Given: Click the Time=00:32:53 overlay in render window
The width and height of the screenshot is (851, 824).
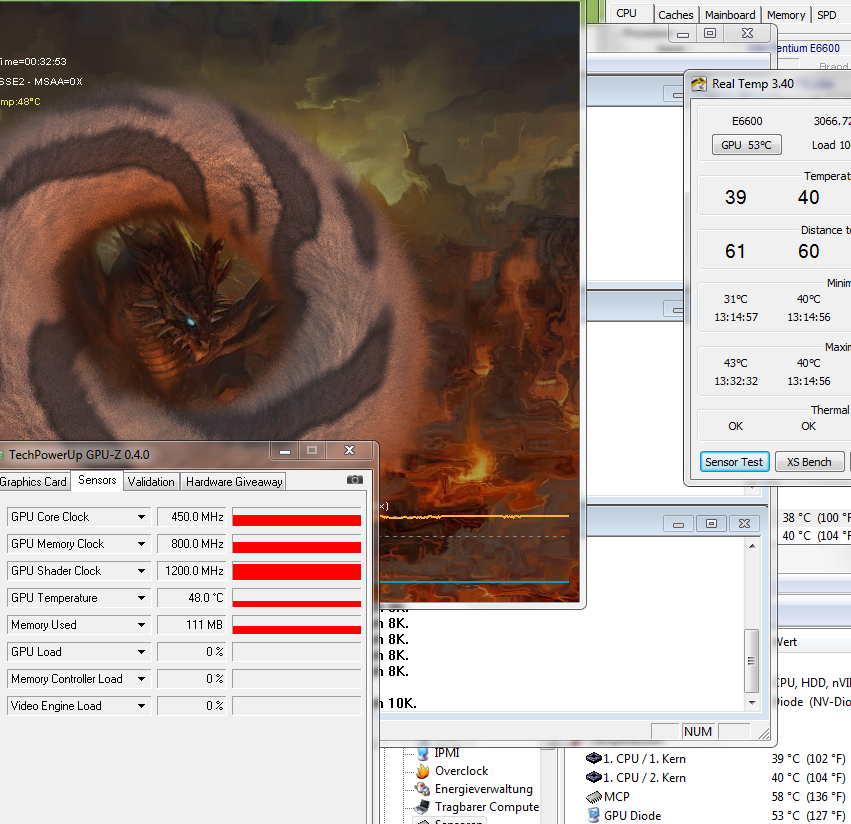Looking at the screenshot, I should 33,62.
